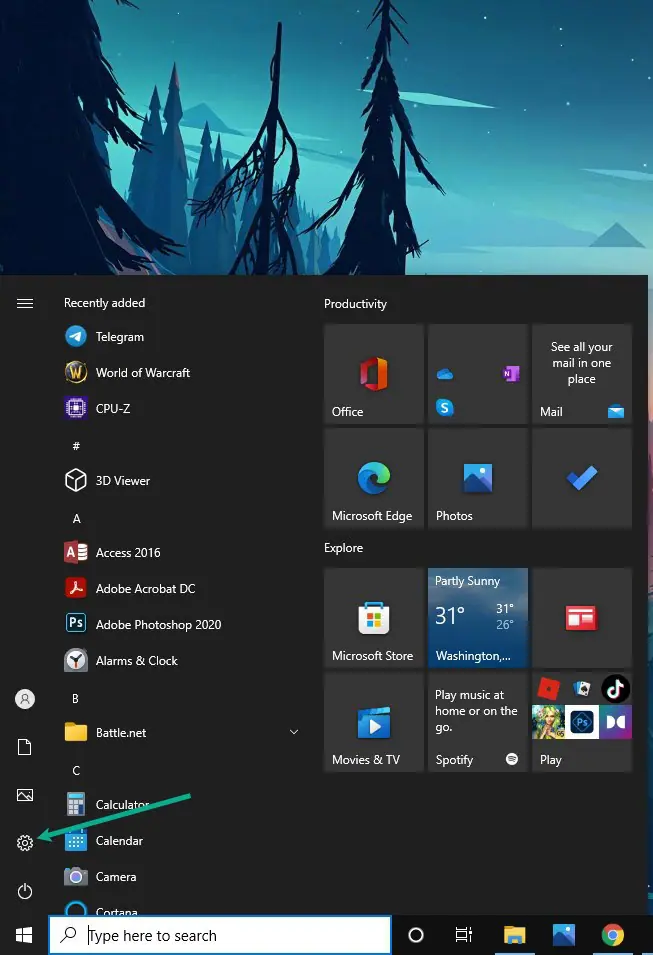The height and width of the screenshot is (955, 653).
Task: Open the Microsoft Edge tile
Action: (x=373, y=478)
